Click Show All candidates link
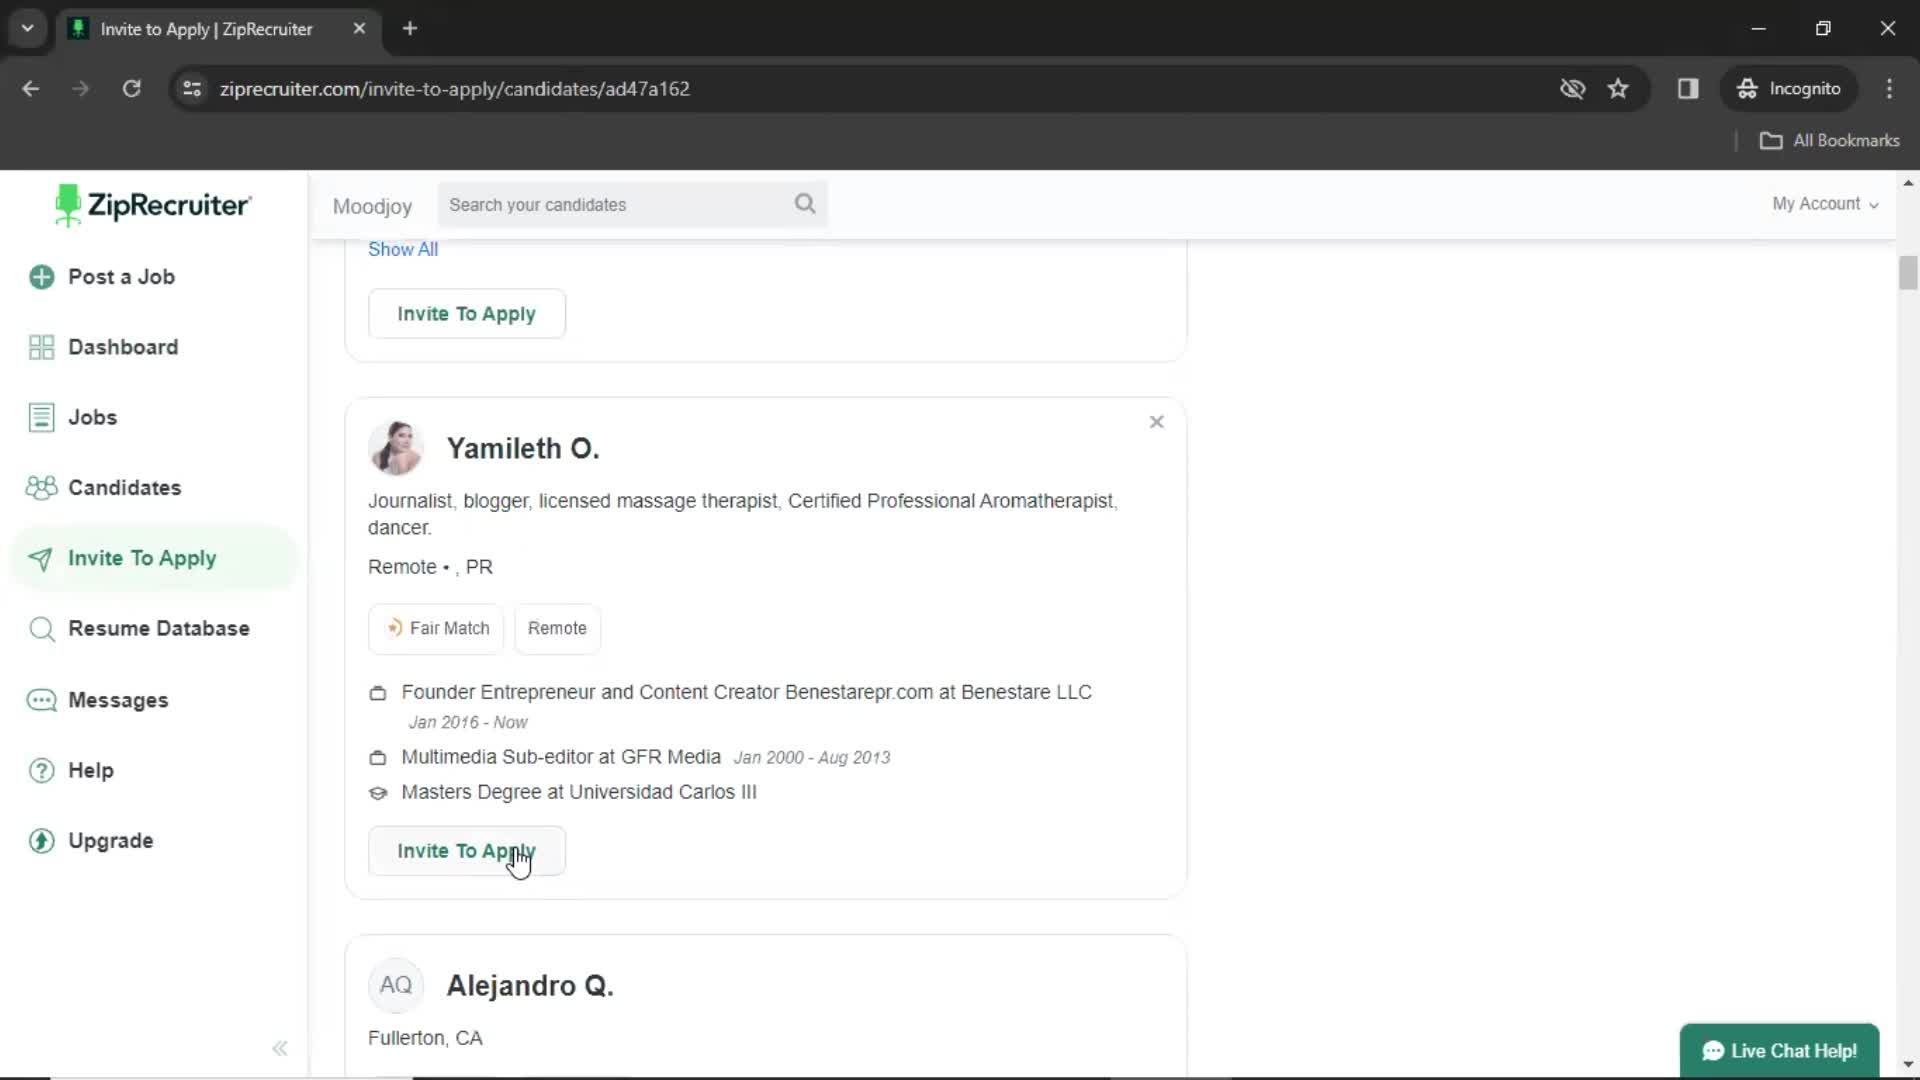Viewport: 1920px width, 1080px height. [402, 249]
